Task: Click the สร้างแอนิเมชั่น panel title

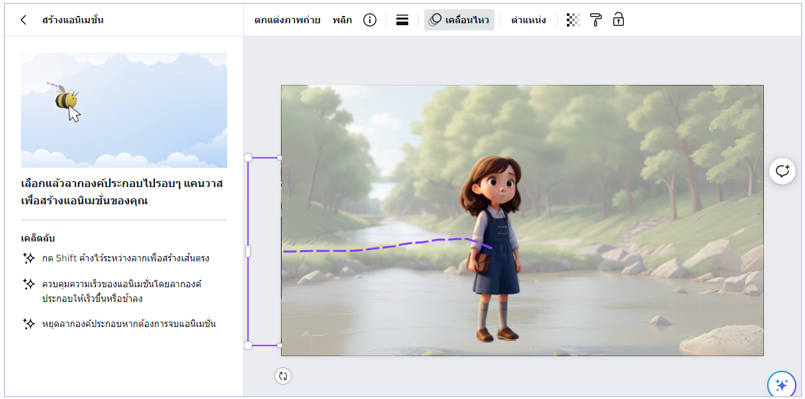Action: pyautogui.click(x=73, y=20)
